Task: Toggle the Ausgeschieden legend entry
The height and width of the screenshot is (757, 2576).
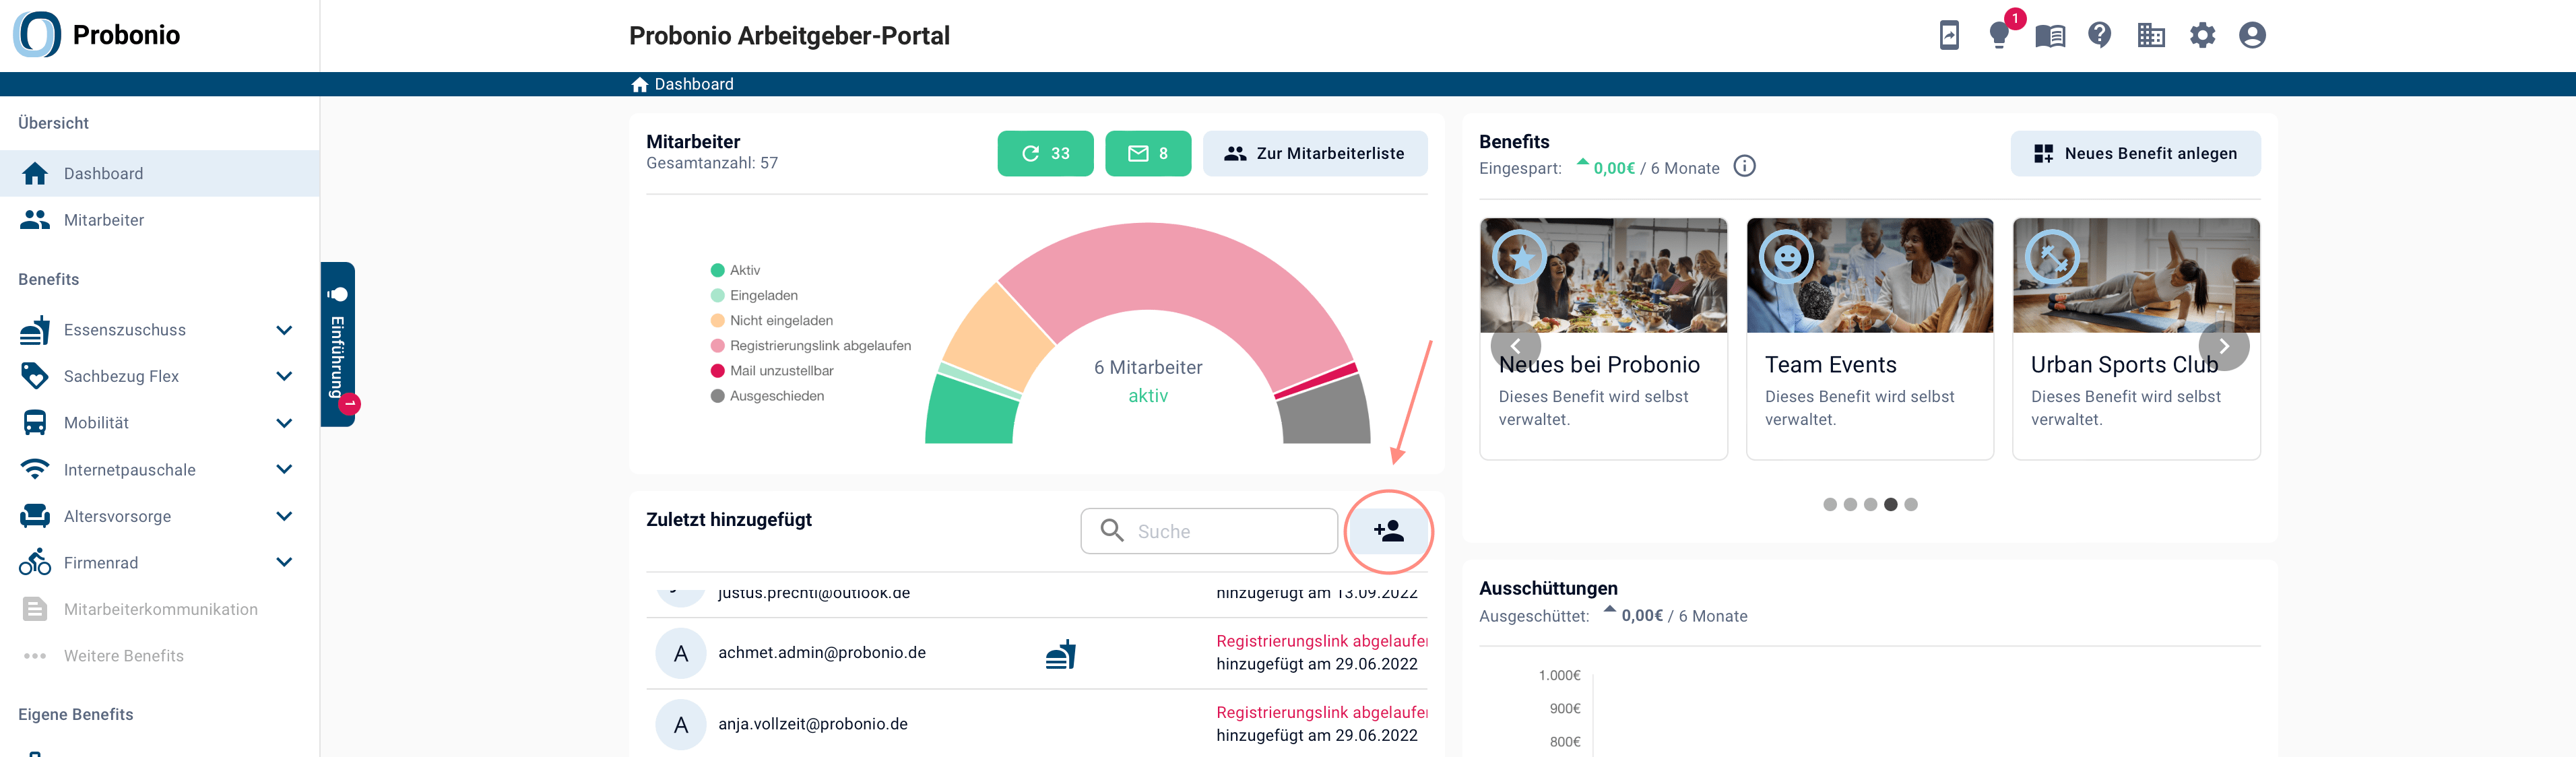Action: point(767,396)
